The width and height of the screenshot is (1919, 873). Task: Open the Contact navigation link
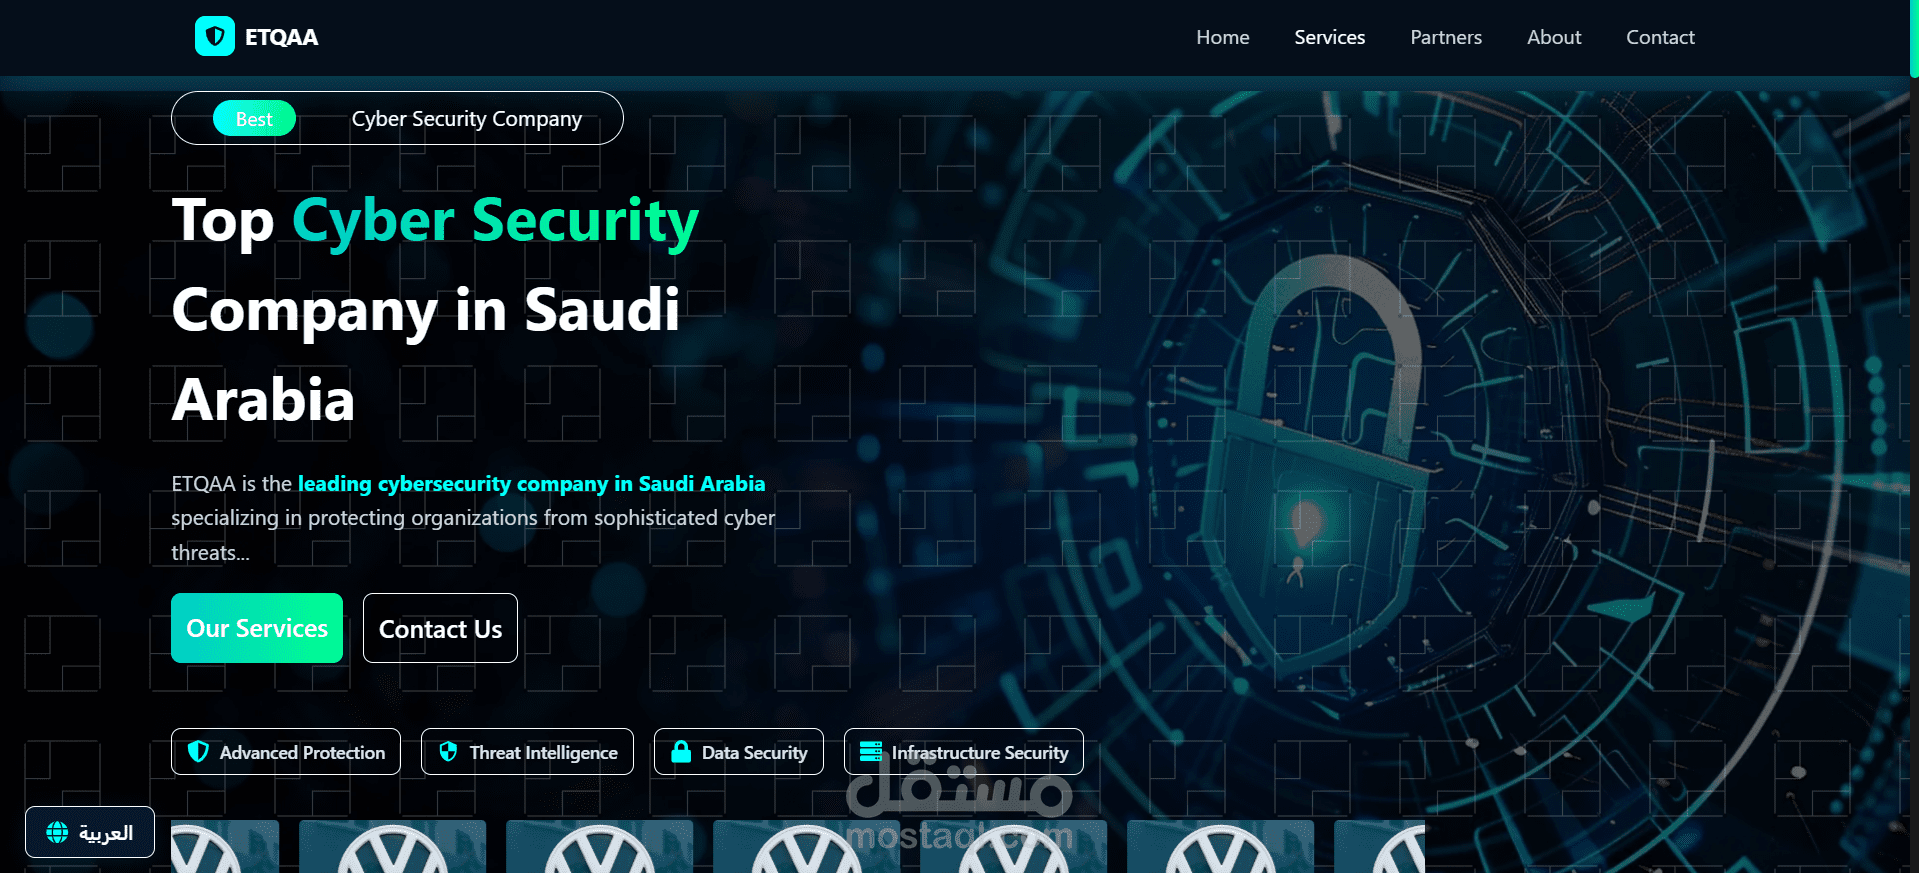tap(1660, 37)
